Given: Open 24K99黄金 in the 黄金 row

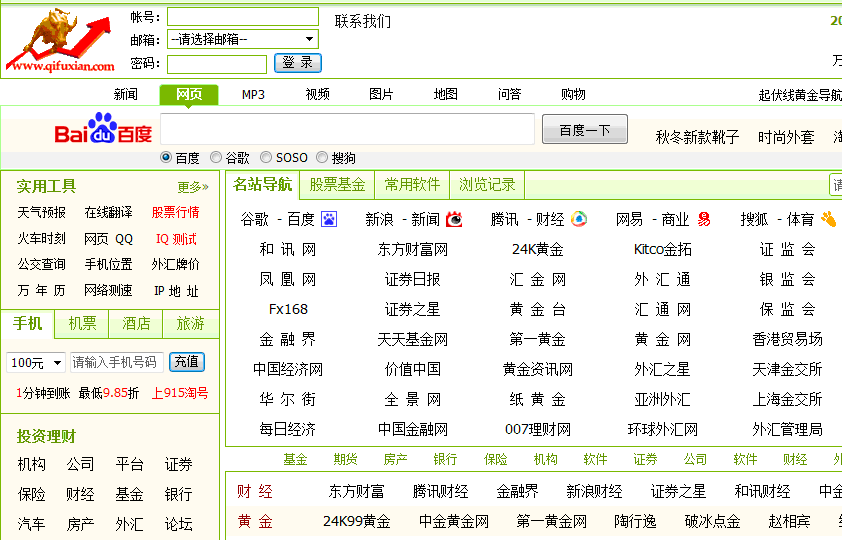Looking at the screenshot, I should click(357, 522).
